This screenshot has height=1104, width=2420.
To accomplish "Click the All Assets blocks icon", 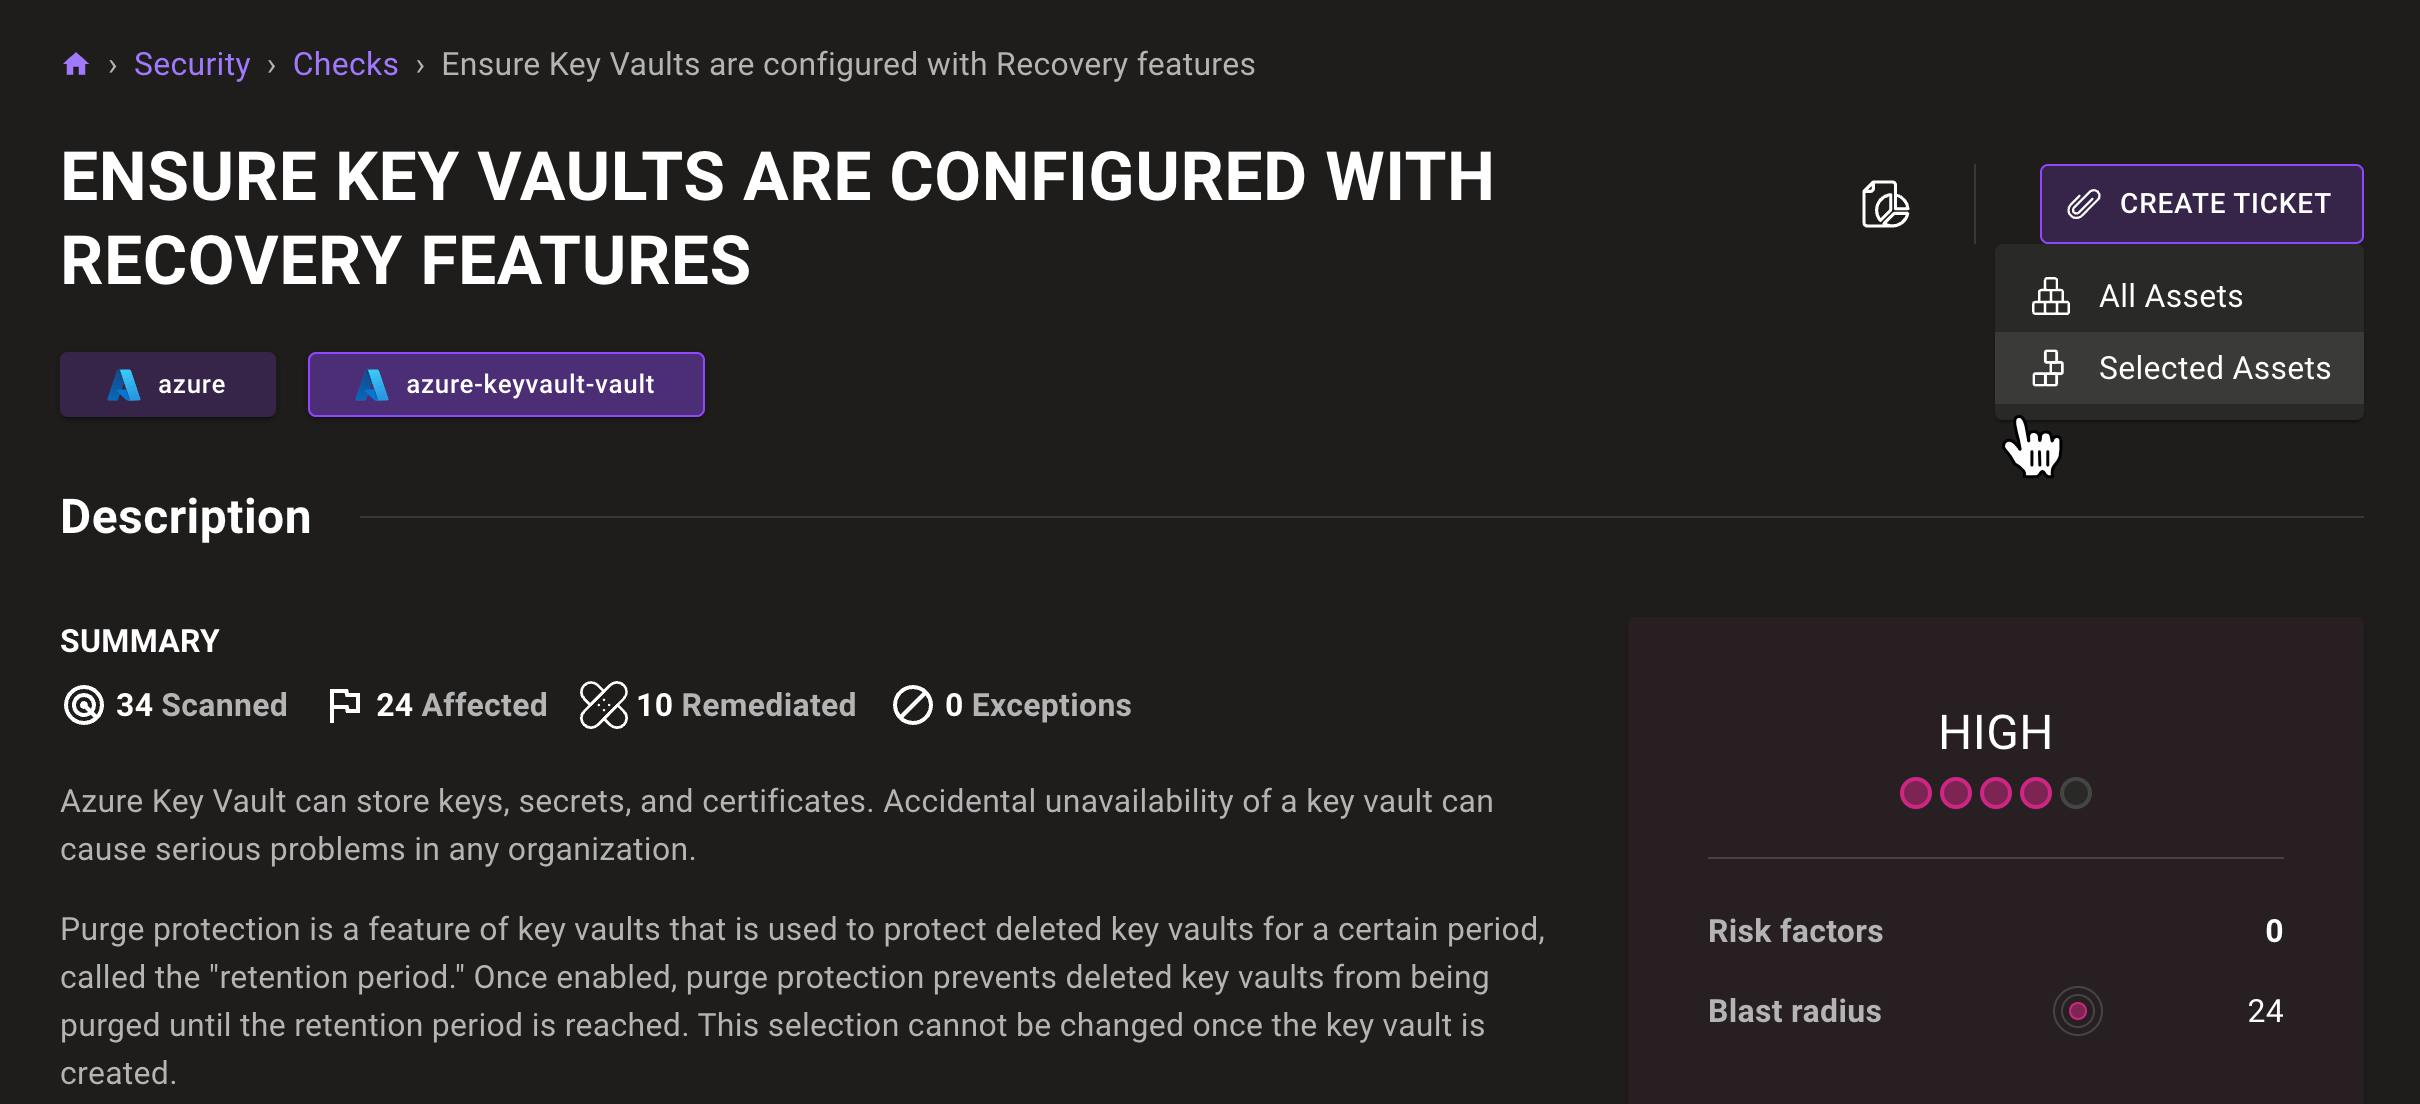I will tap(2050, 296).
